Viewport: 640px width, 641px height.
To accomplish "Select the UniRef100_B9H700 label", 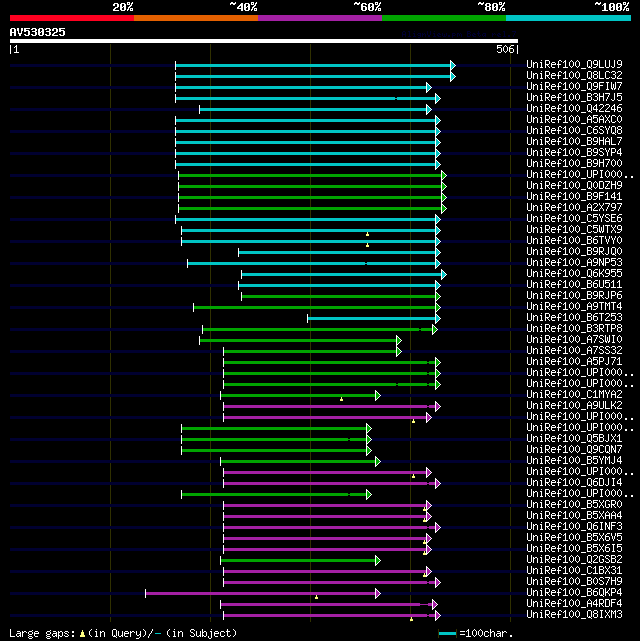I will (574, 164).
